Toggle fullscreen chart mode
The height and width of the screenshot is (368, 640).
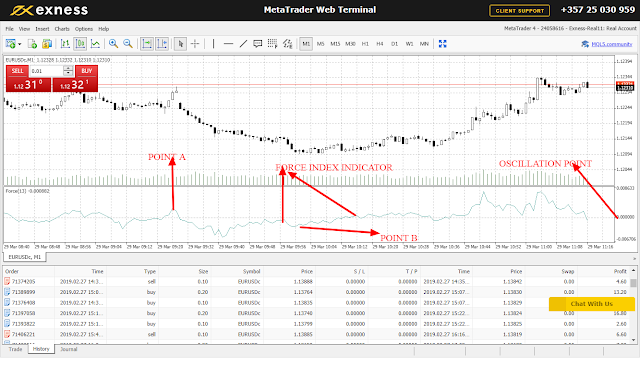click(x=442, y=44)
